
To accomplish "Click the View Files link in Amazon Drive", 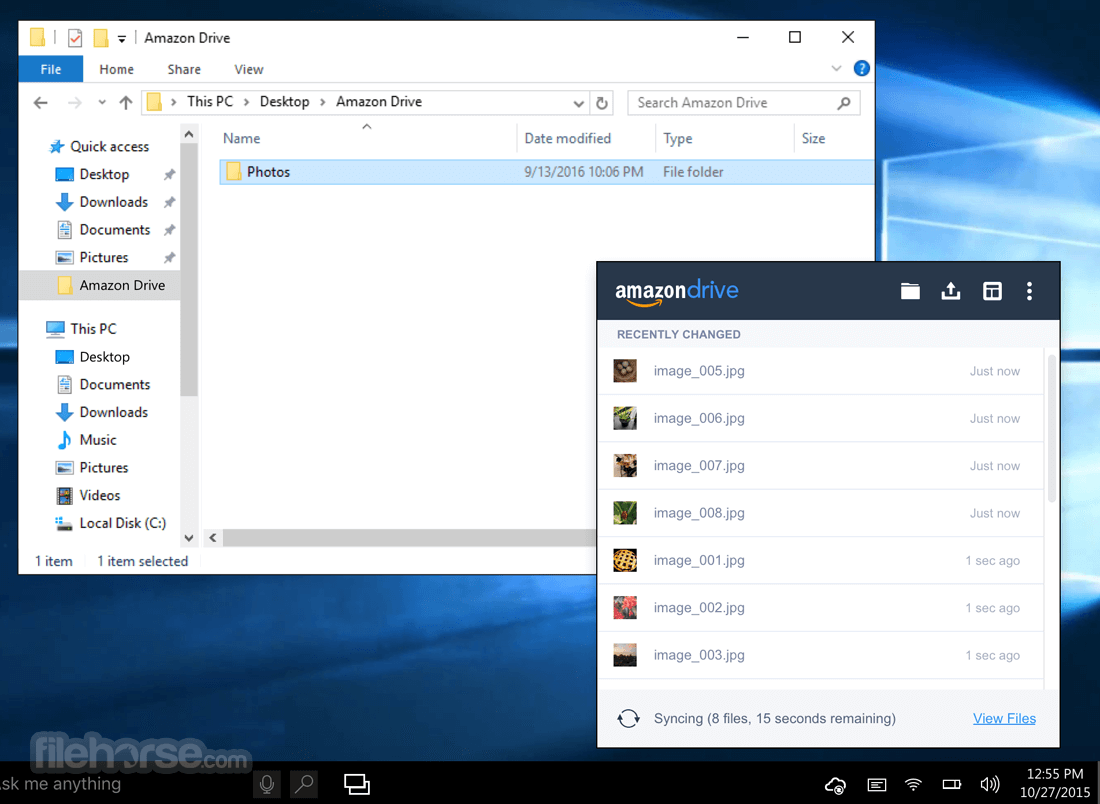I will click(1004, 718).
